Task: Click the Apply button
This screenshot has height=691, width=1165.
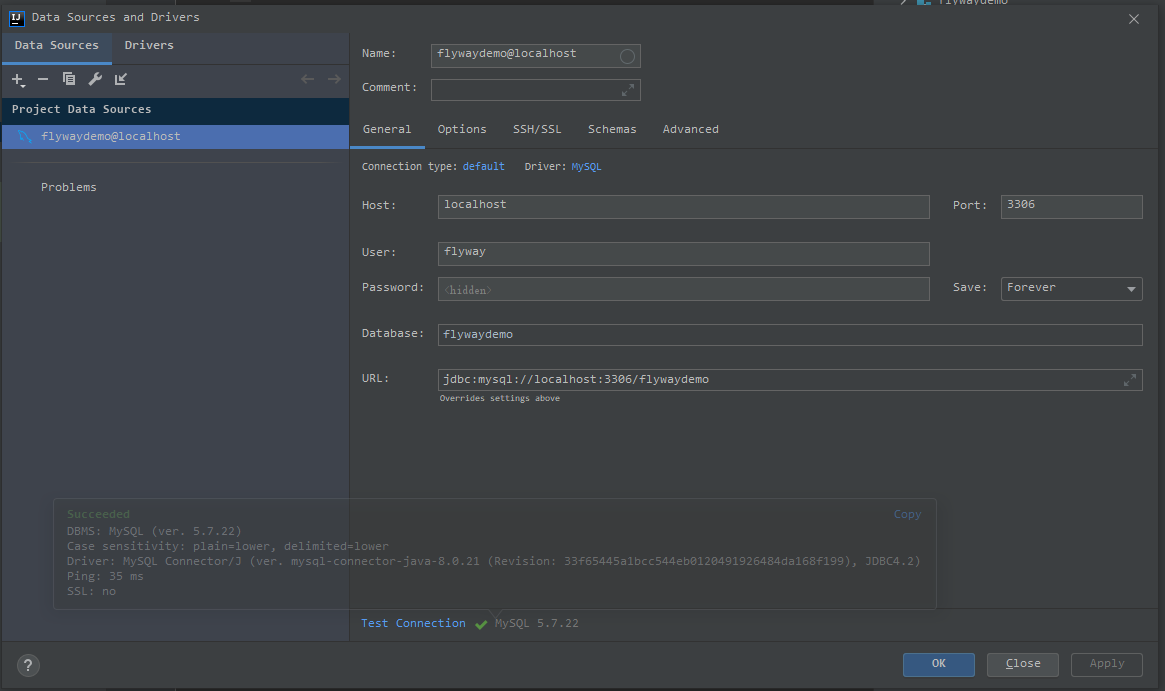Action: coord(1107,664)
